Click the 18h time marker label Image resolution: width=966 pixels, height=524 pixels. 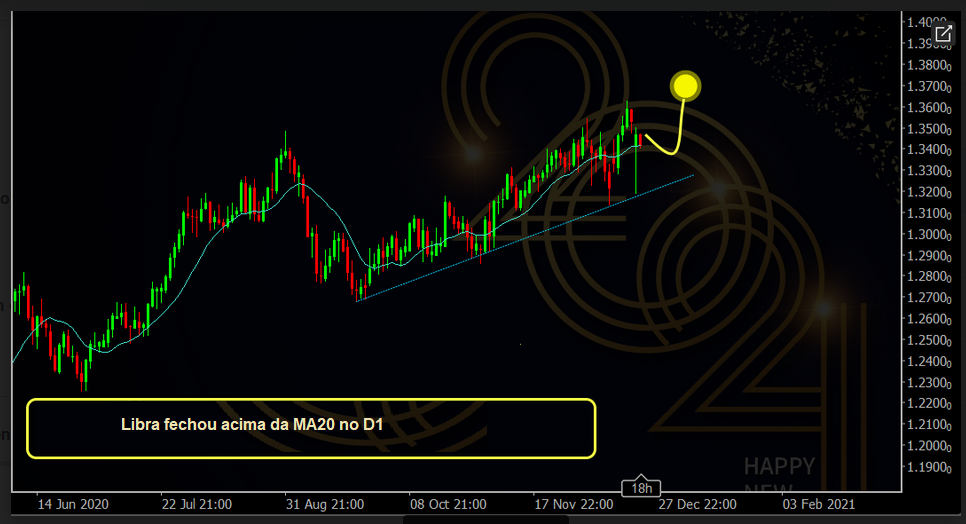click(641, 488)
